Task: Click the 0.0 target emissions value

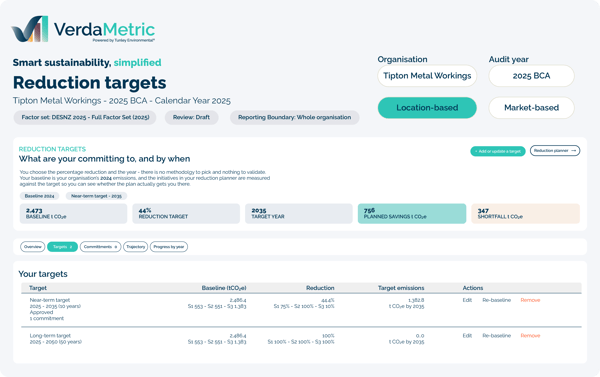Action: pyautogui.click(x=420, y=336)
